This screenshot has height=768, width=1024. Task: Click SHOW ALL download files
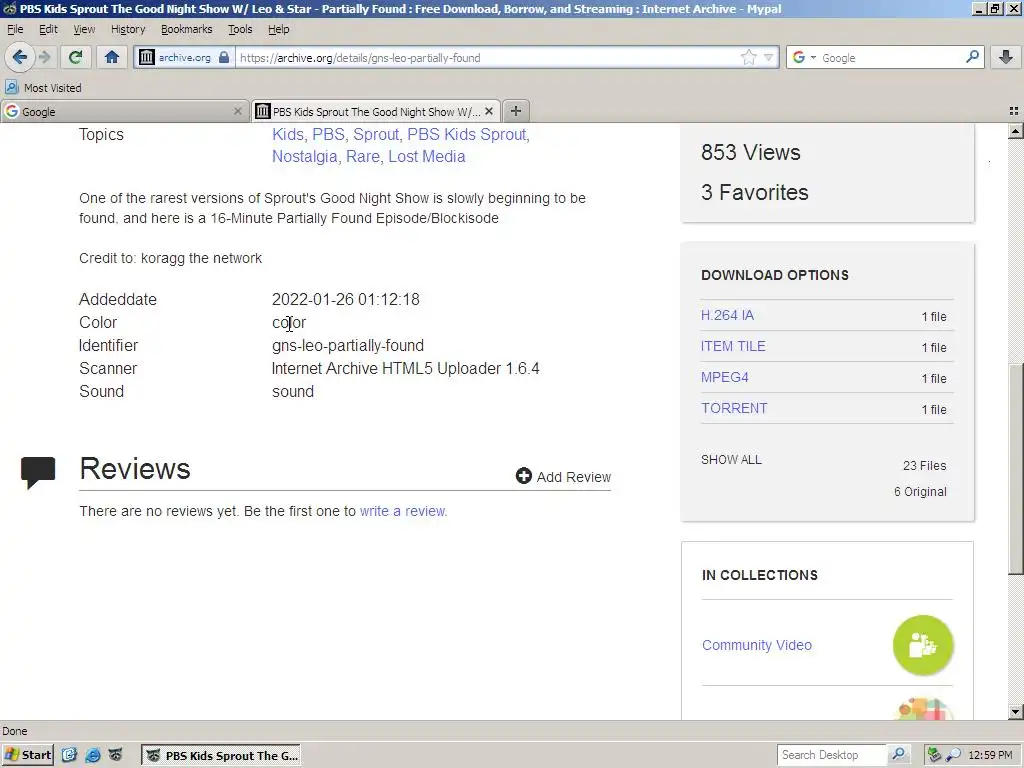pyautogui.click(x=731, y=460)
